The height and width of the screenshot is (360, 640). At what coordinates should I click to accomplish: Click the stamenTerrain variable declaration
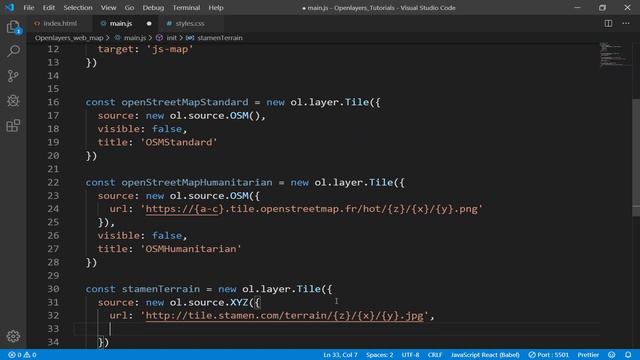[161, 289]
